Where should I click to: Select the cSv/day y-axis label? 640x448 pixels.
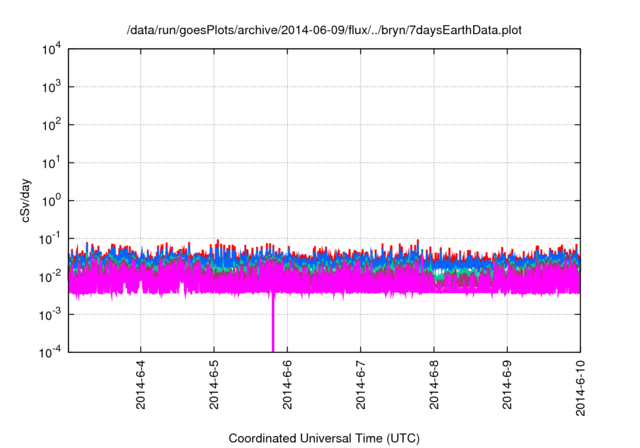click(26, 200)
